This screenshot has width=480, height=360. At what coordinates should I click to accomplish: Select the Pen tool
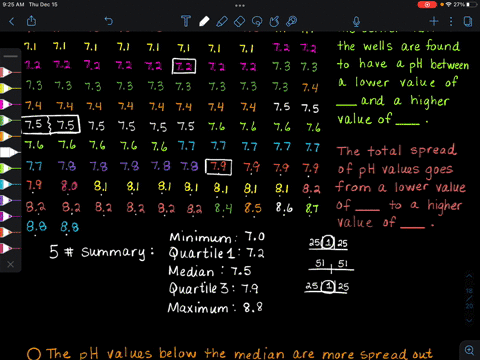(x=204, y=21)
